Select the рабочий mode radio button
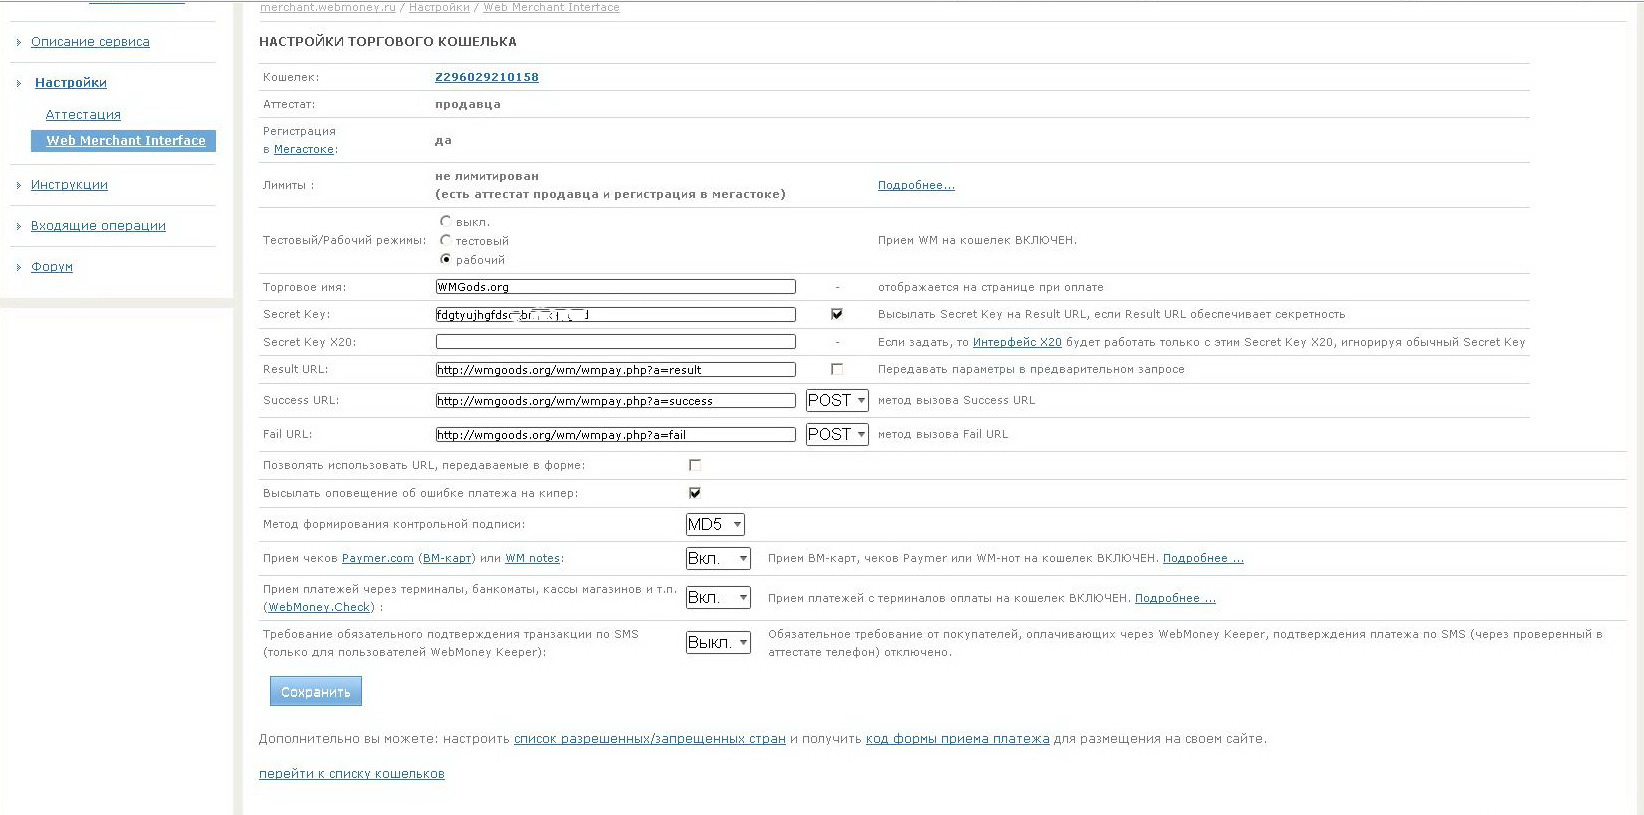 click(446, 259)
